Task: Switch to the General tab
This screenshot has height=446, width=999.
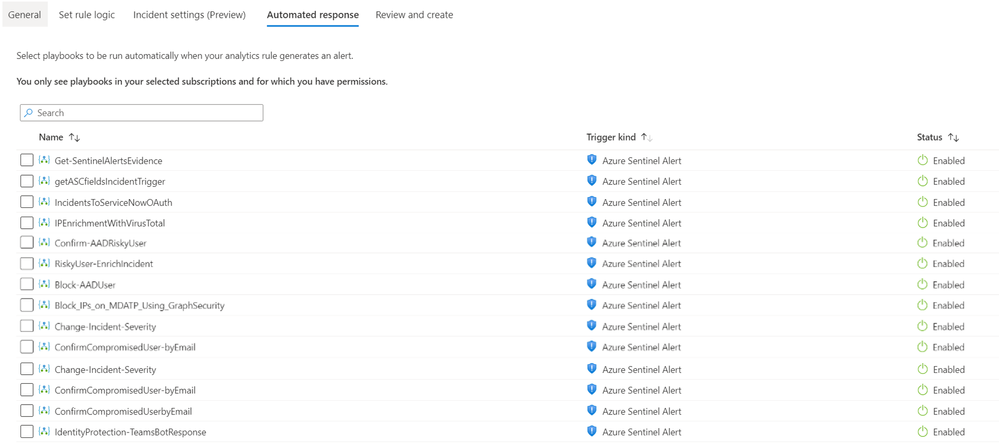Action: click(x=25, y=15)
